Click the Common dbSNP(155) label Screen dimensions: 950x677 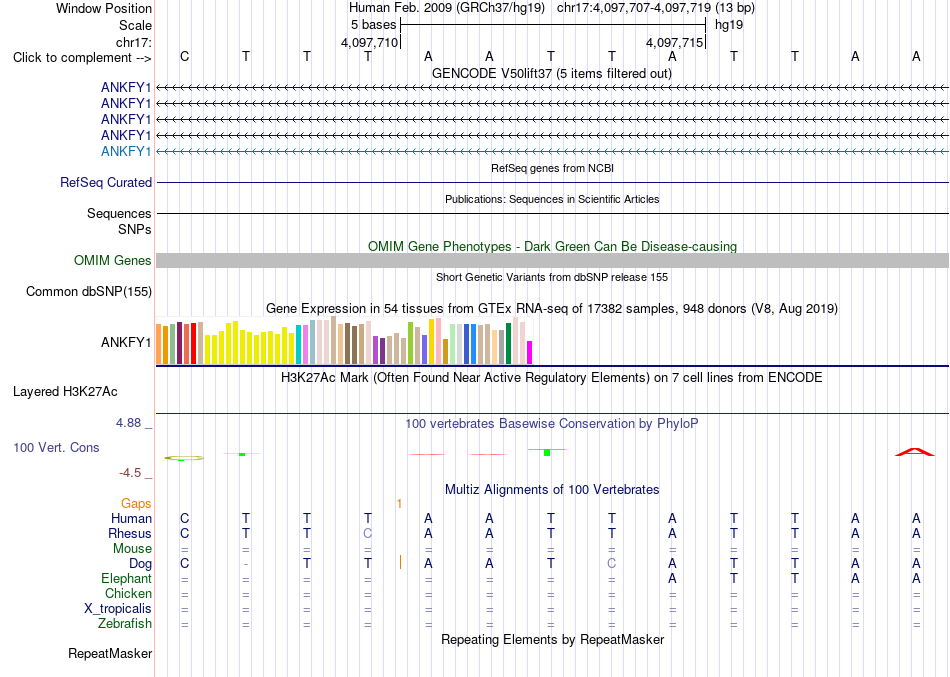pos(89,292)
